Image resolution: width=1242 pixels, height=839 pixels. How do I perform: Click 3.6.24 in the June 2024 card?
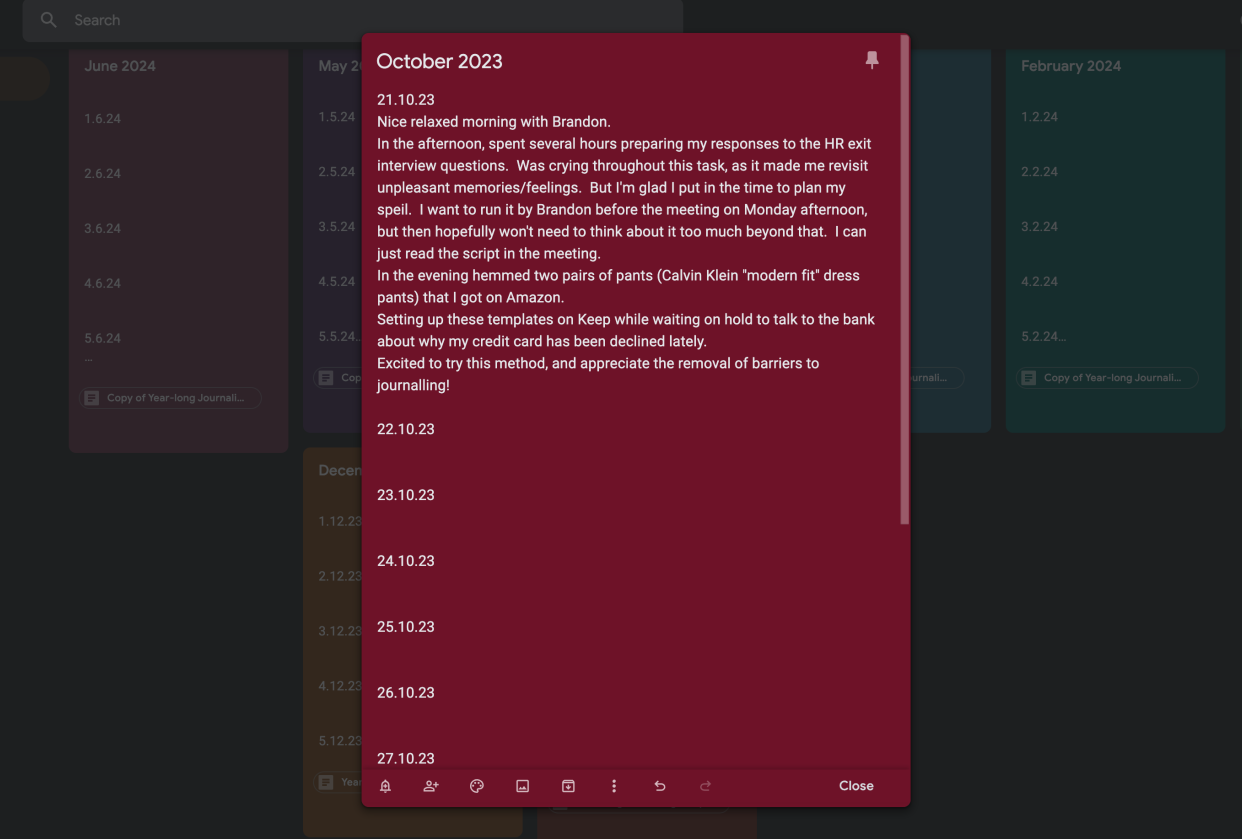tap(103, 229)
